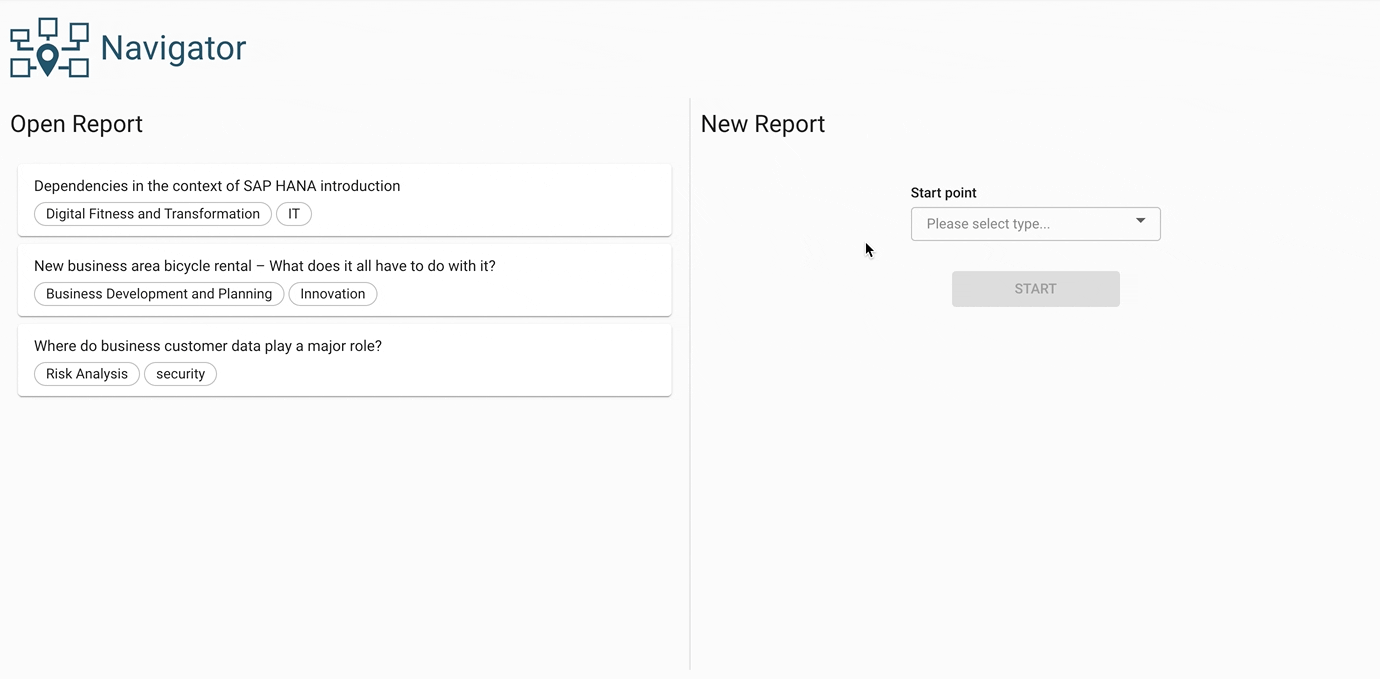1380x679 pixels.
Task: Open the business customer data report
Action: pos(207,346)
